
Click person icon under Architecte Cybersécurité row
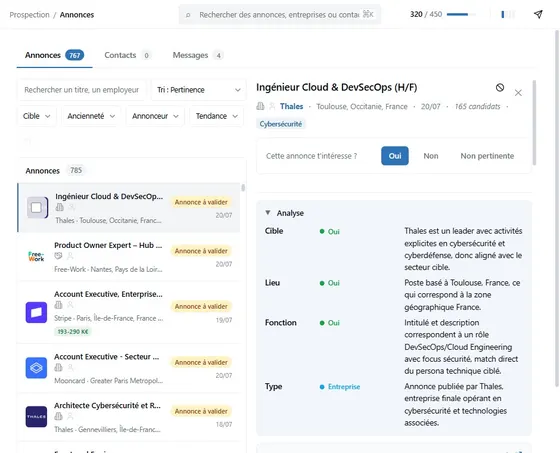(70, 416)
